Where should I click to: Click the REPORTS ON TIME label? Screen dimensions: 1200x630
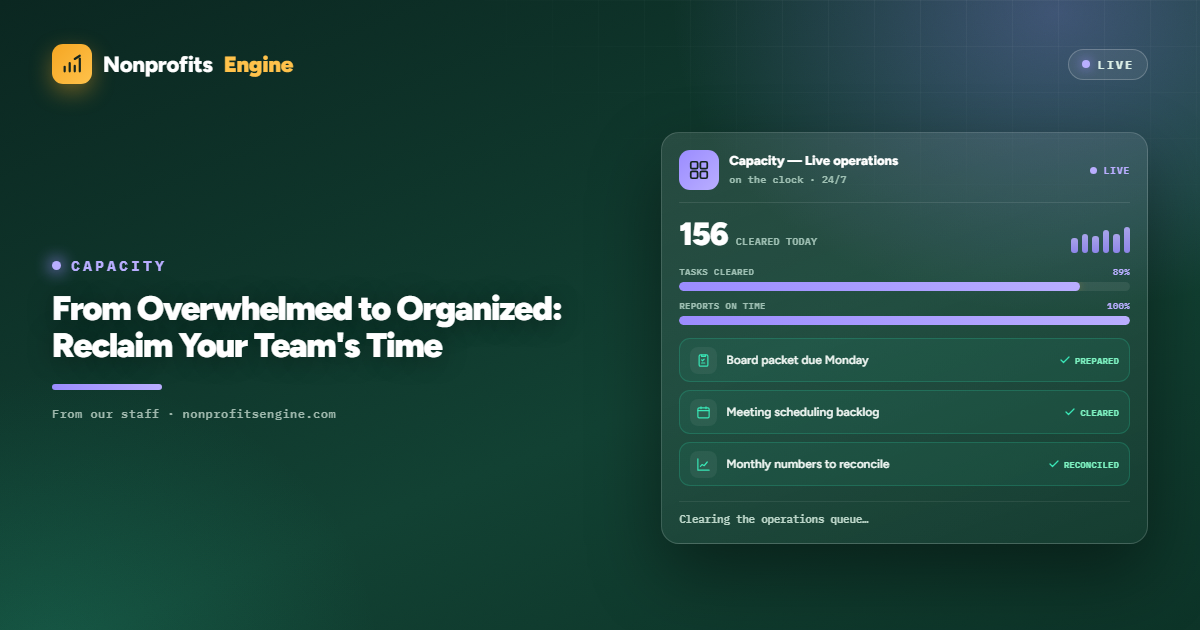(722, 306)
